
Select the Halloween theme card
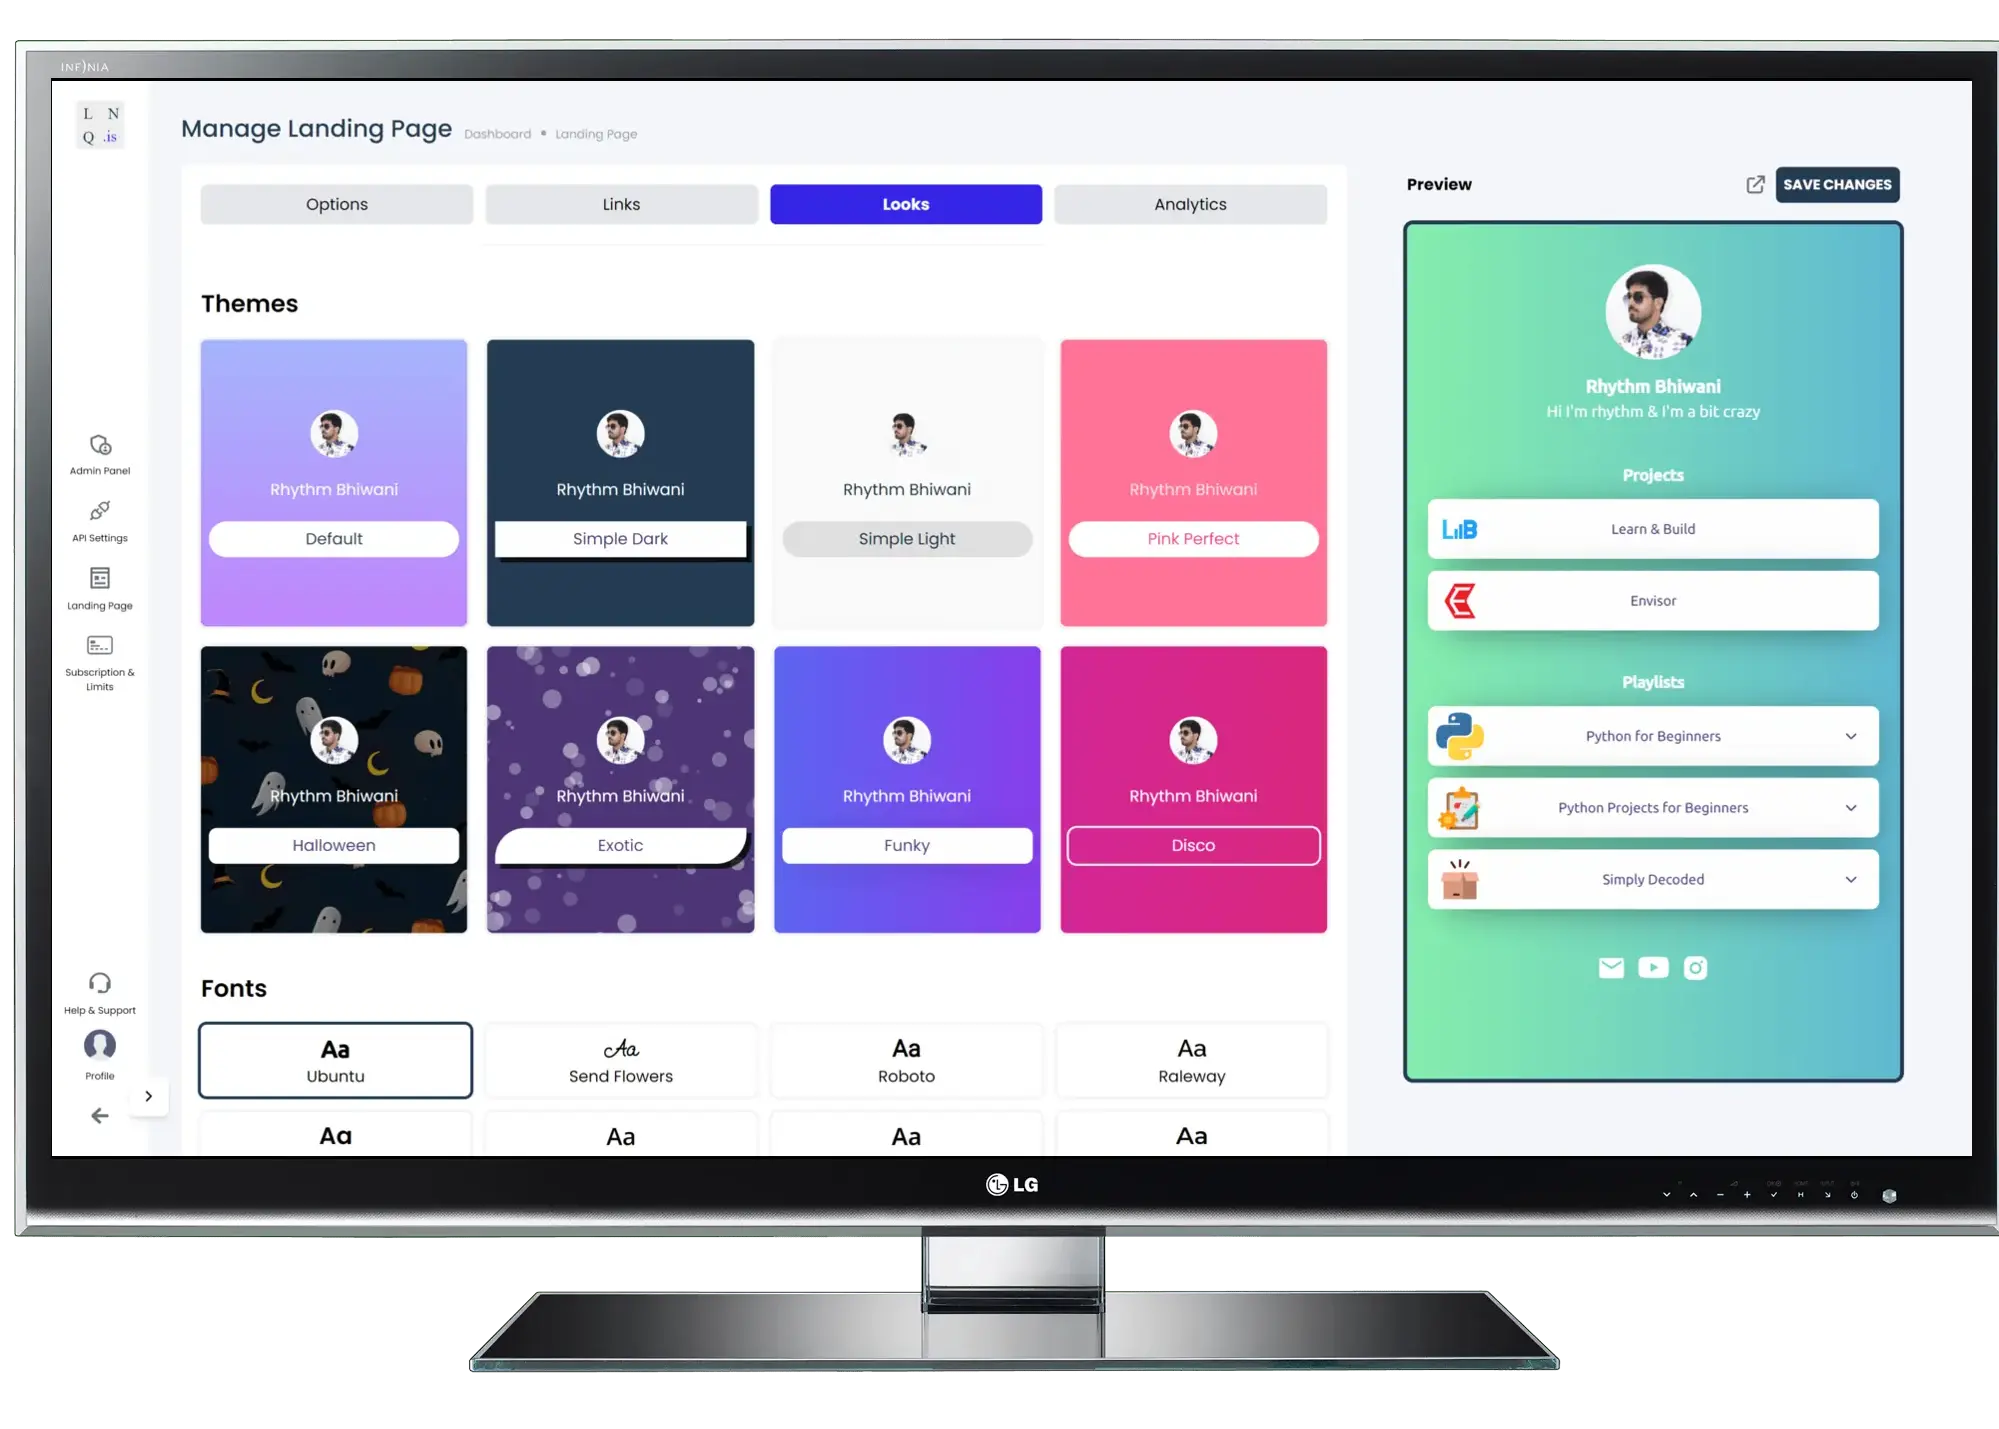pos(332,789)
